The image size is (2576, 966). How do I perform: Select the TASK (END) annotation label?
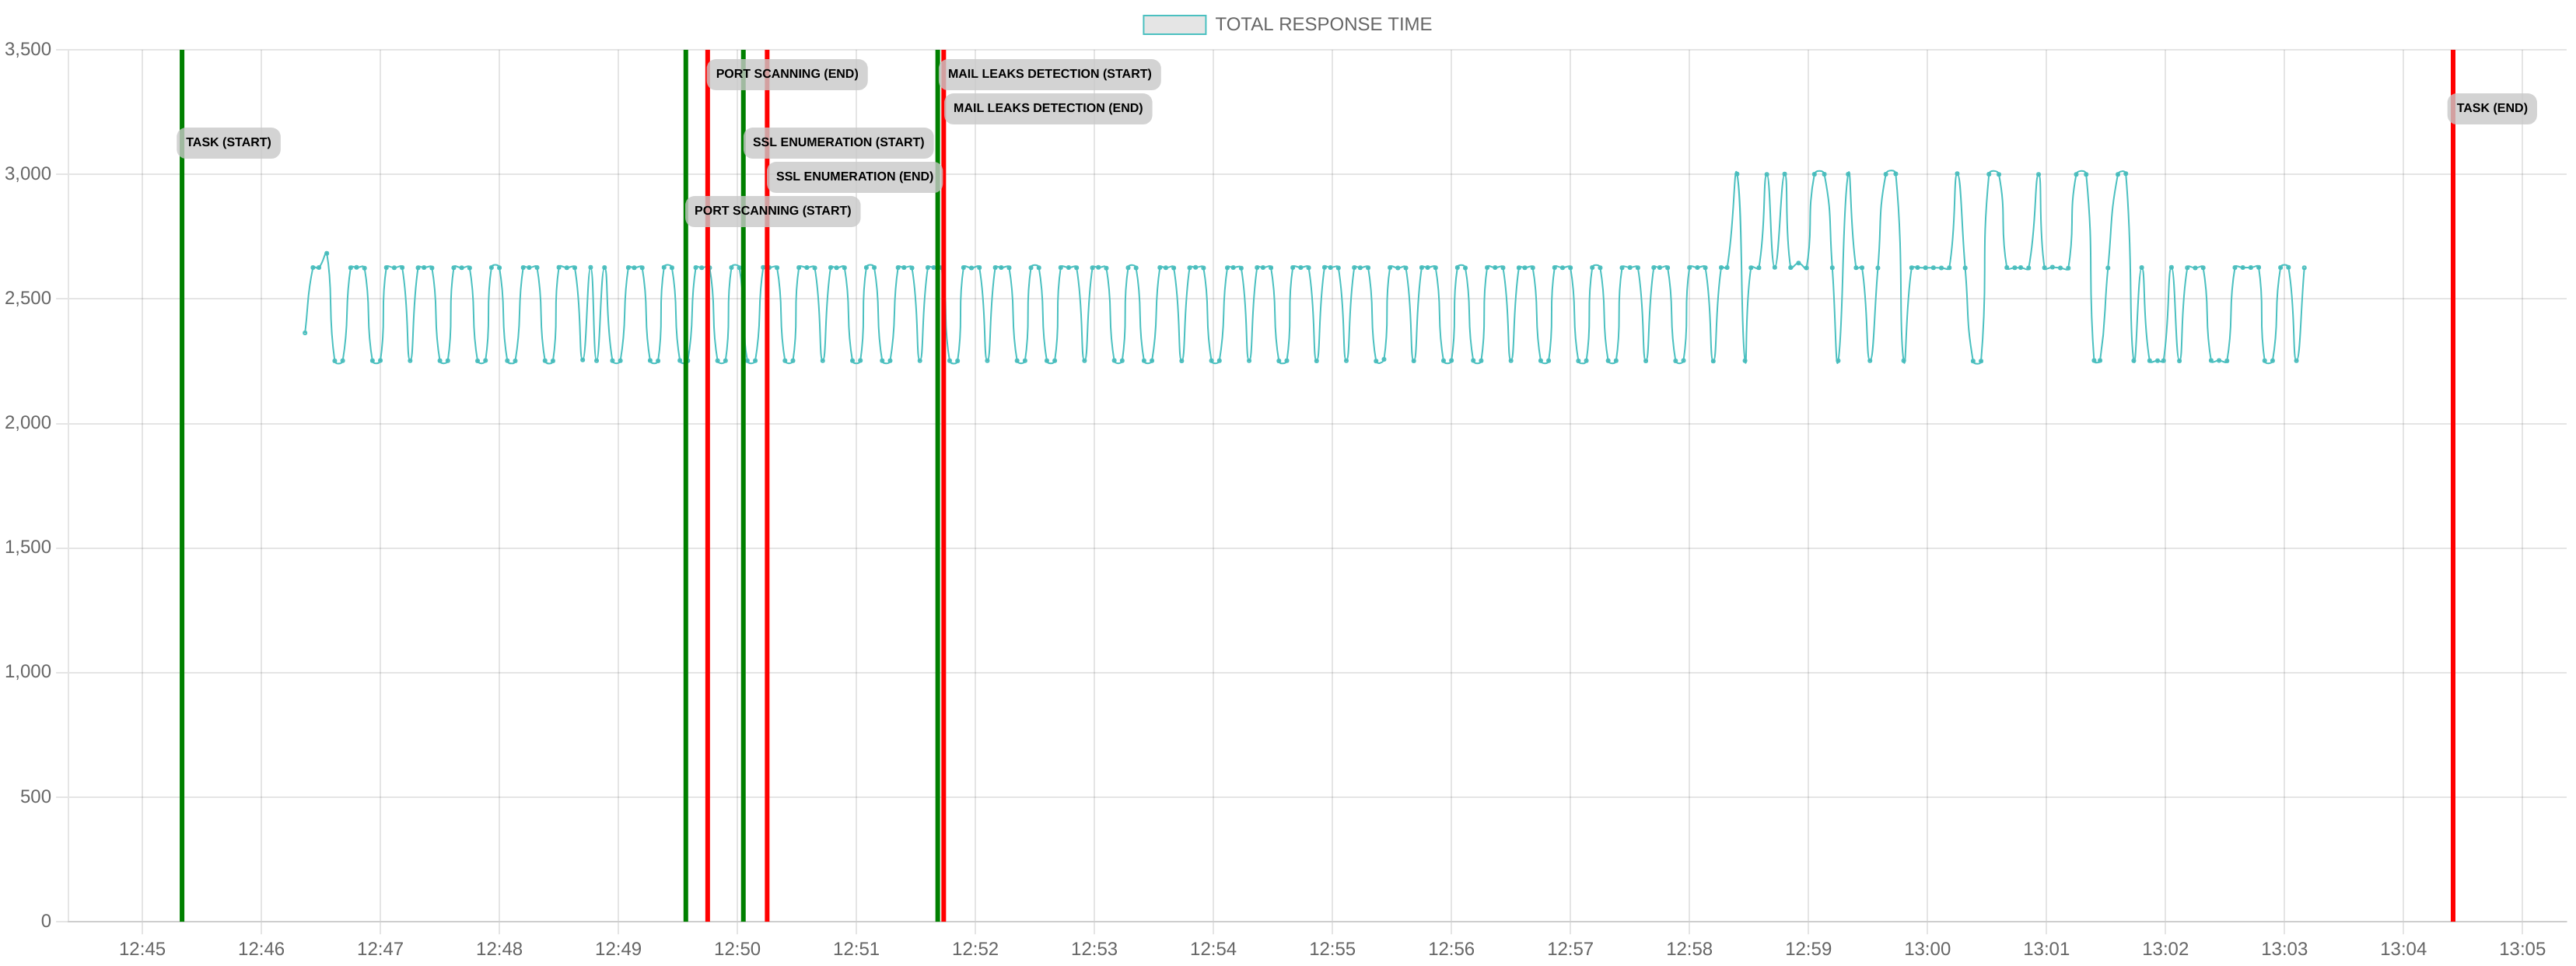tap(2491, 108)
